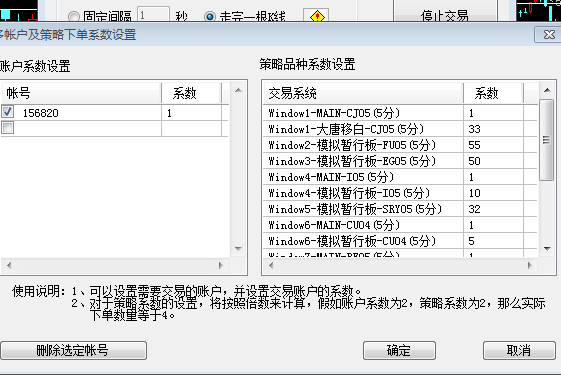Confirm with the 确定 button
The height and width of the screenshot is (375, 561).
pos(399,350)
